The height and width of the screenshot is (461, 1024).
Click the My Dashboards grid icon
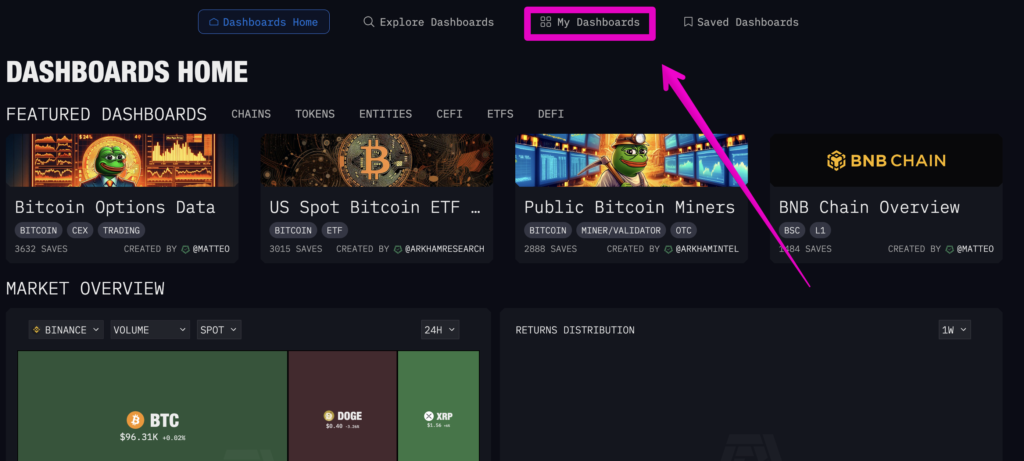pyautogui.click(x=545, y=22)
